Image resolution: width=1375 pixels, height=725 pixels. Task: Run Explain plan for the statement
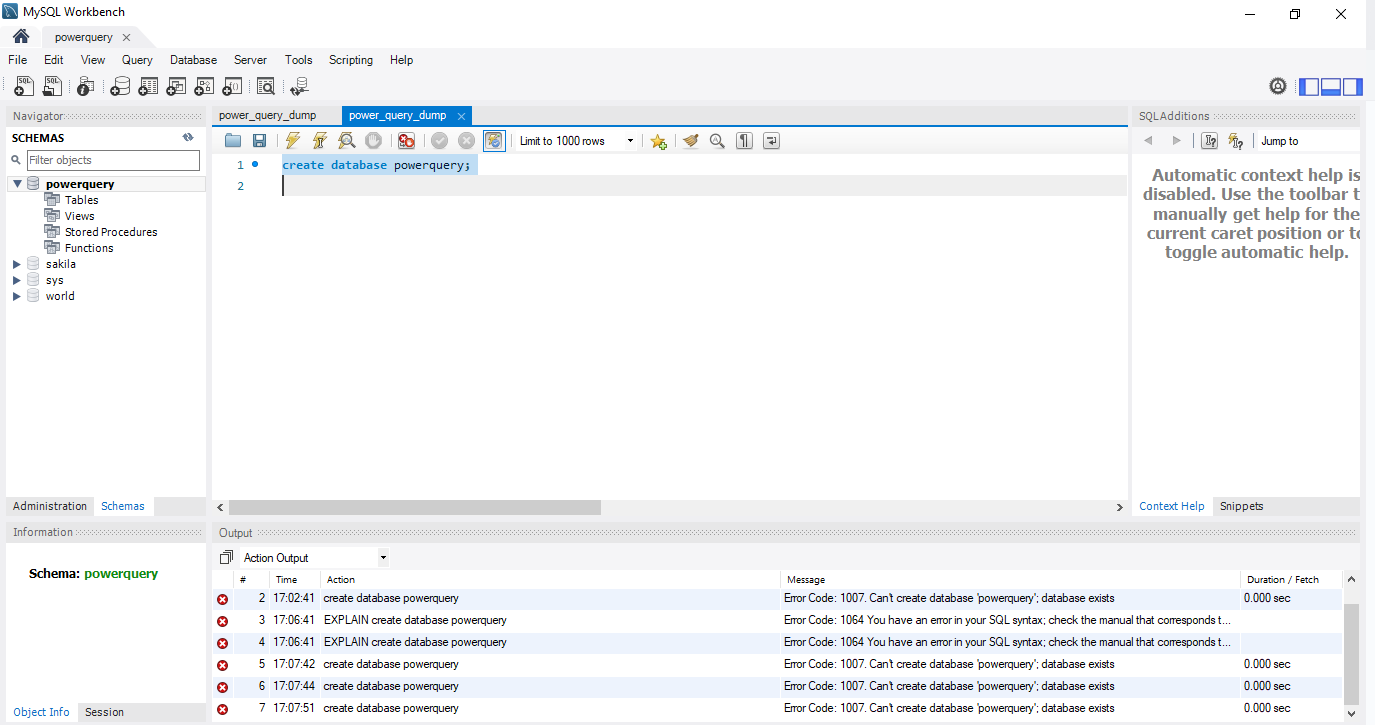[x=346, y=141]
